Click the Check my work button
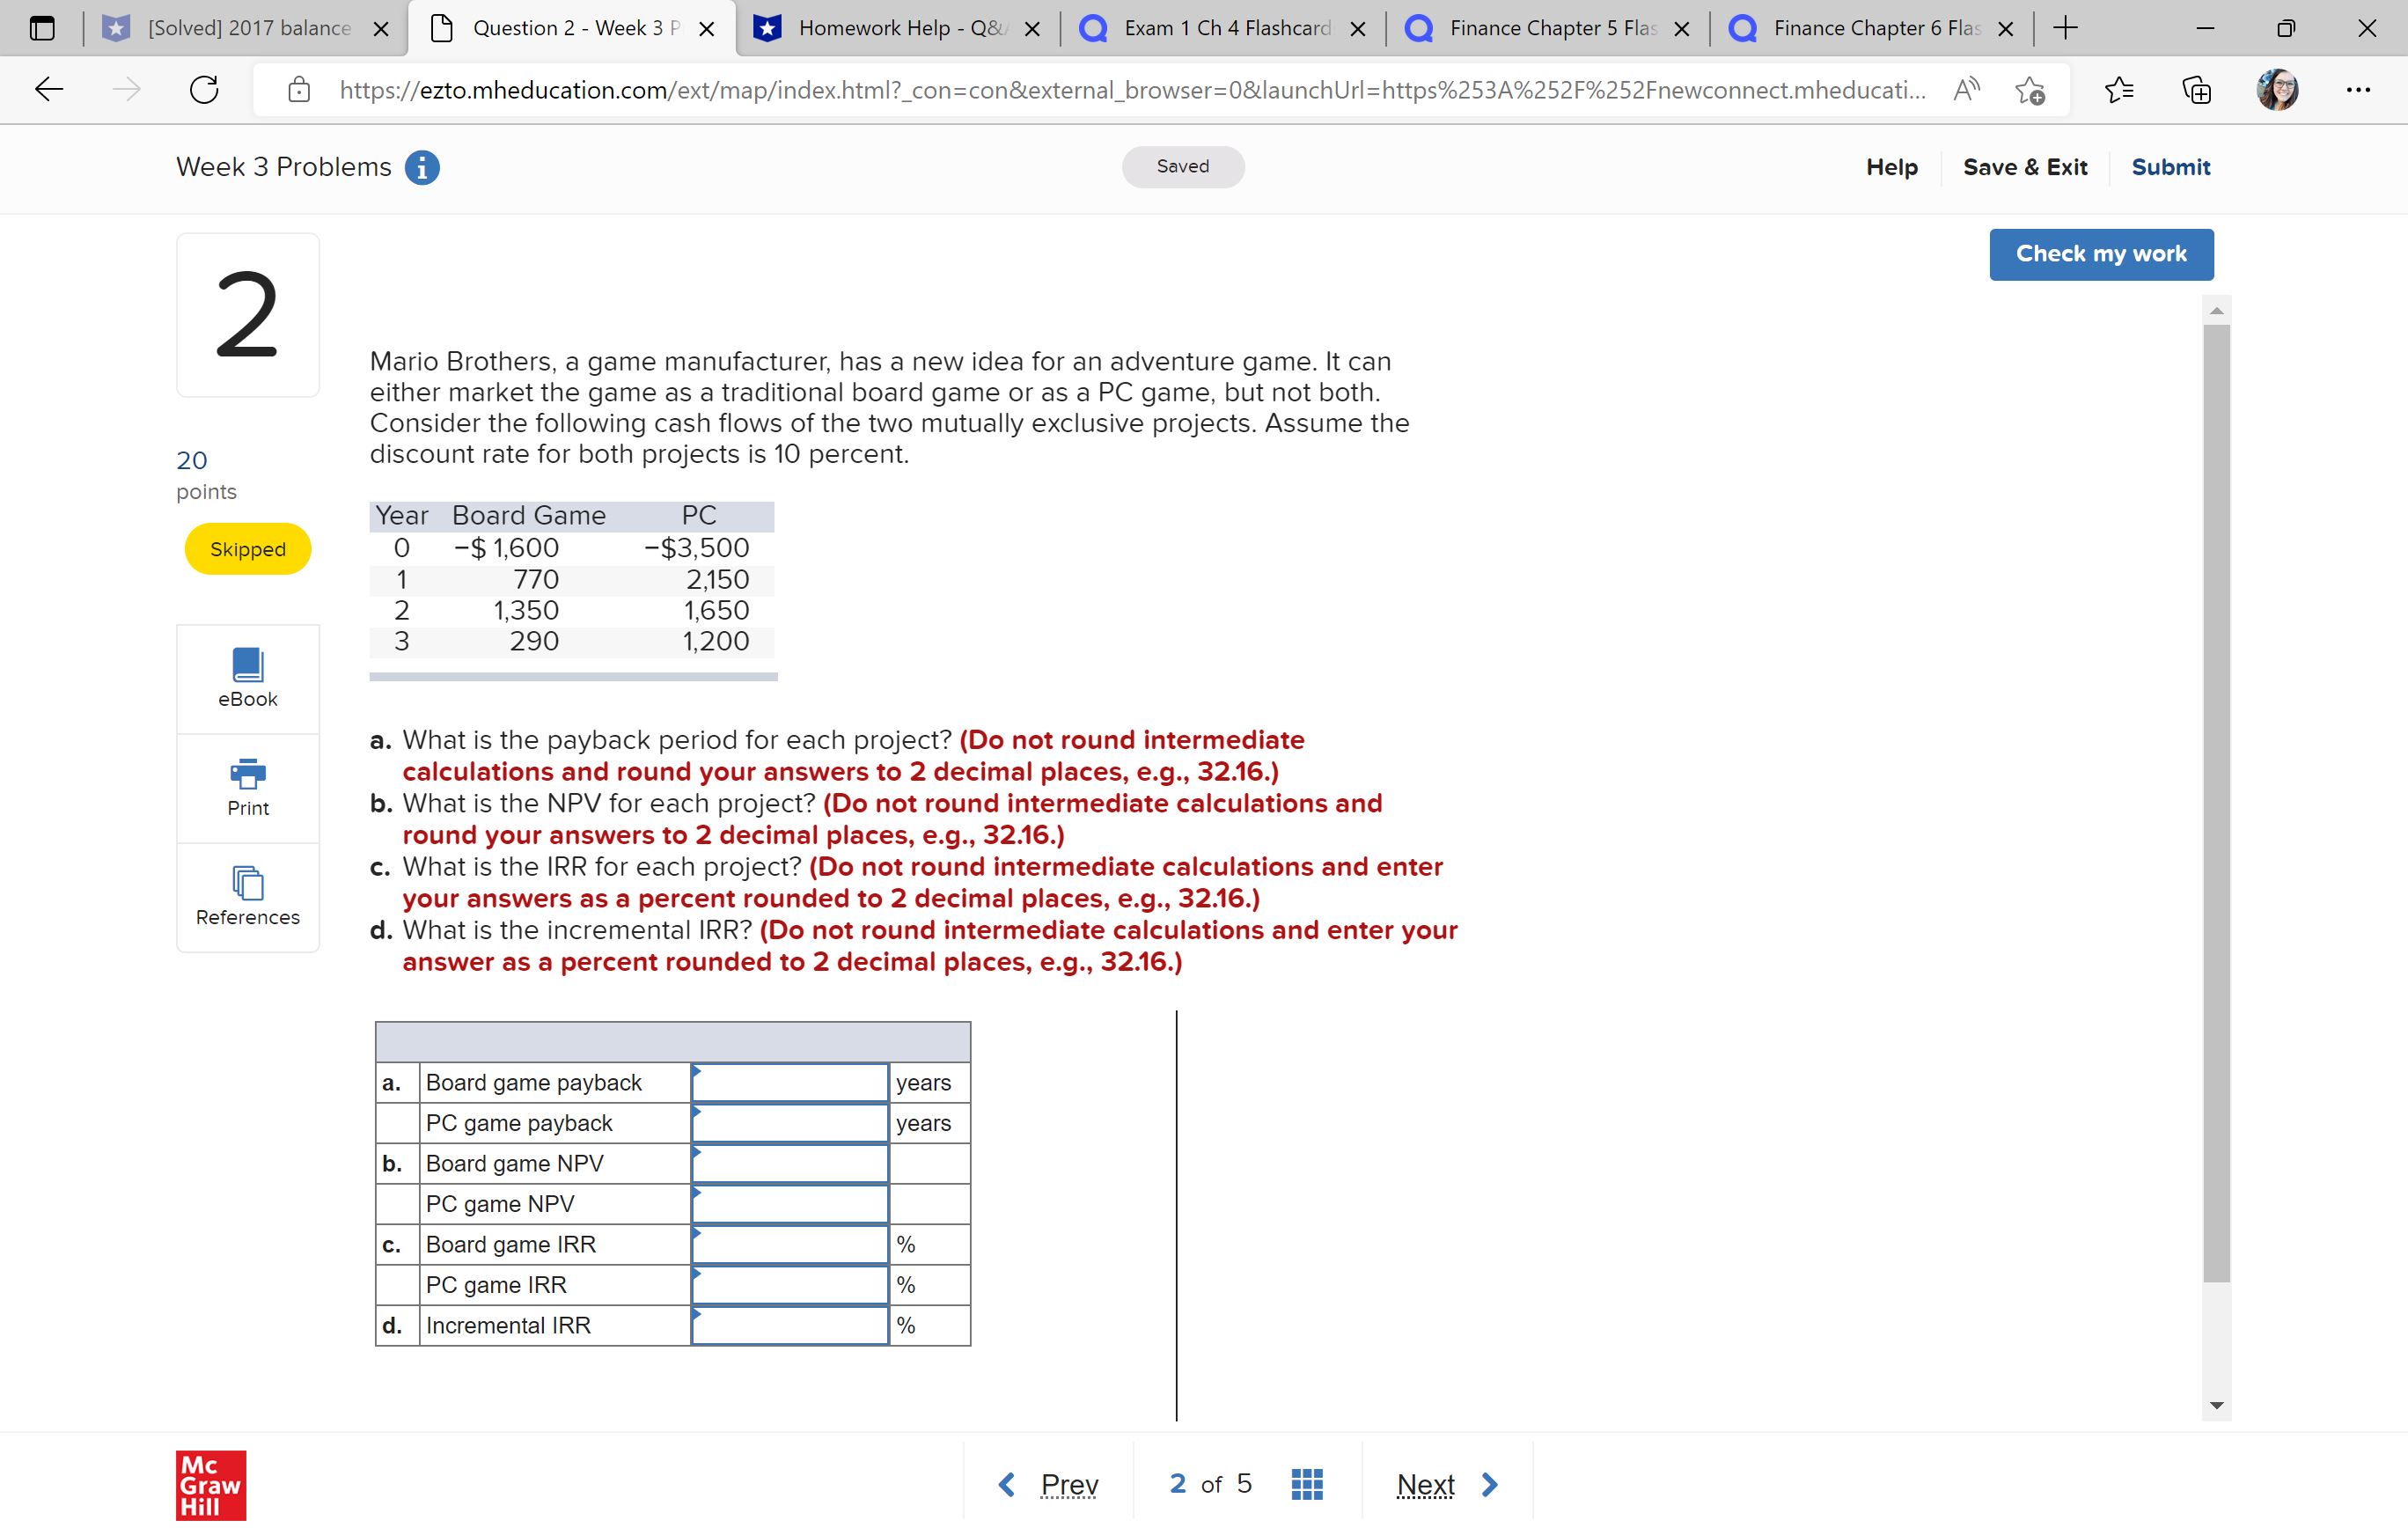 [x=2101, y=254]
